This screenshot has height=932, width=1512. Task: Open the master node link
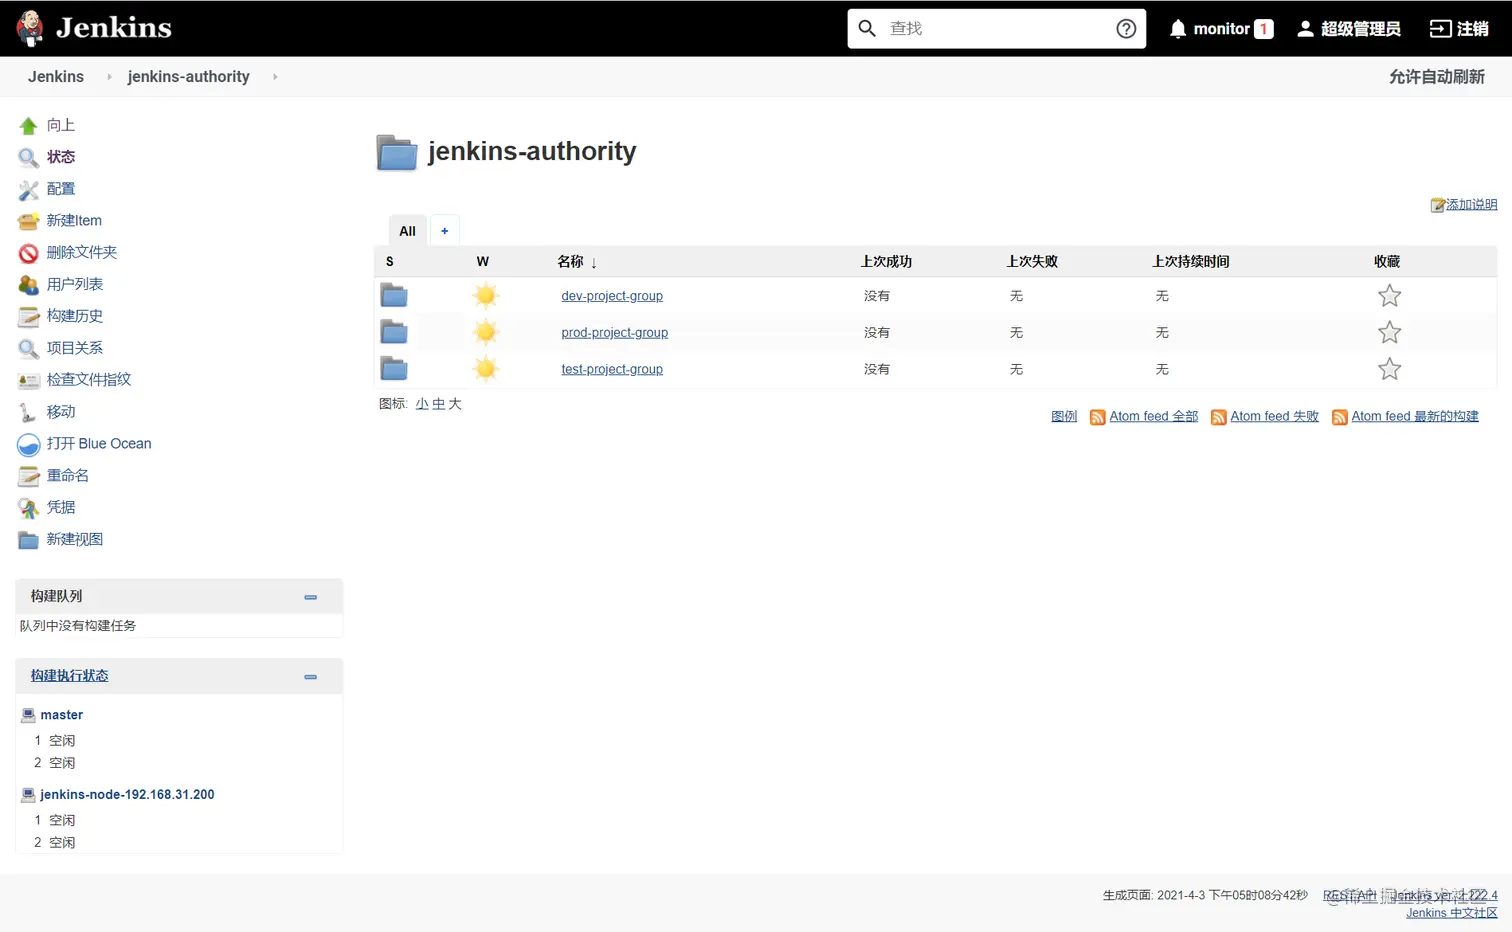pos(62,715)
